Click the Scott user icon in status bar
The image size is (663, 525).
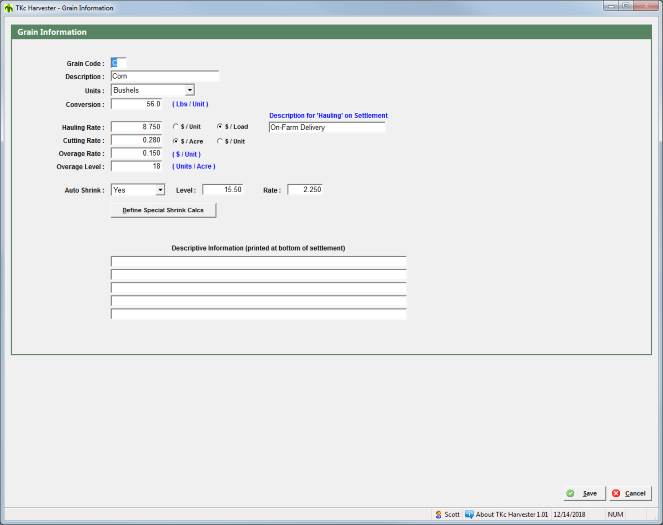[x=438, y=514]
